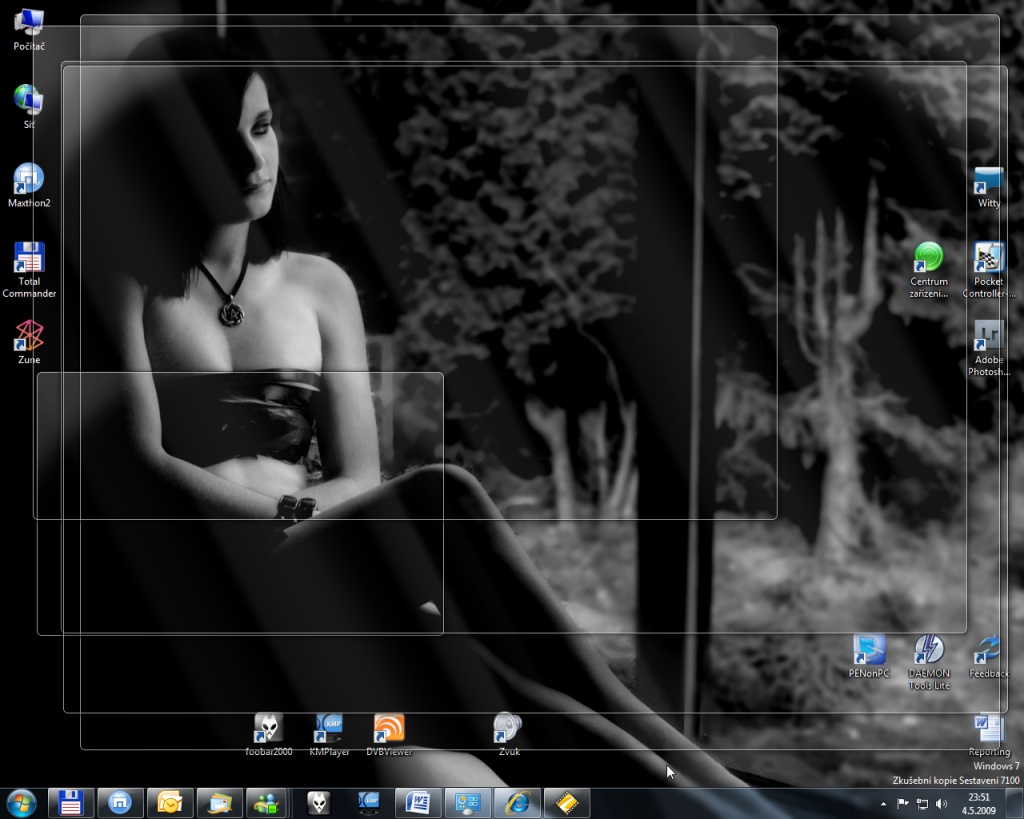Select the Počítač desktop icon
1024x819 pixels.
click(x=29, y=30)
